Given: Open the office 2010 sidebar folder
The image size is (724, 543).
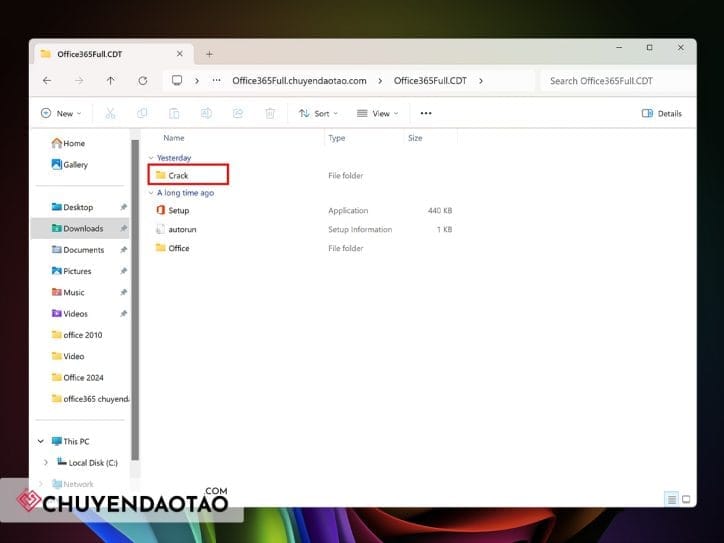Looking at the screenshot, I should pos(77,335).
